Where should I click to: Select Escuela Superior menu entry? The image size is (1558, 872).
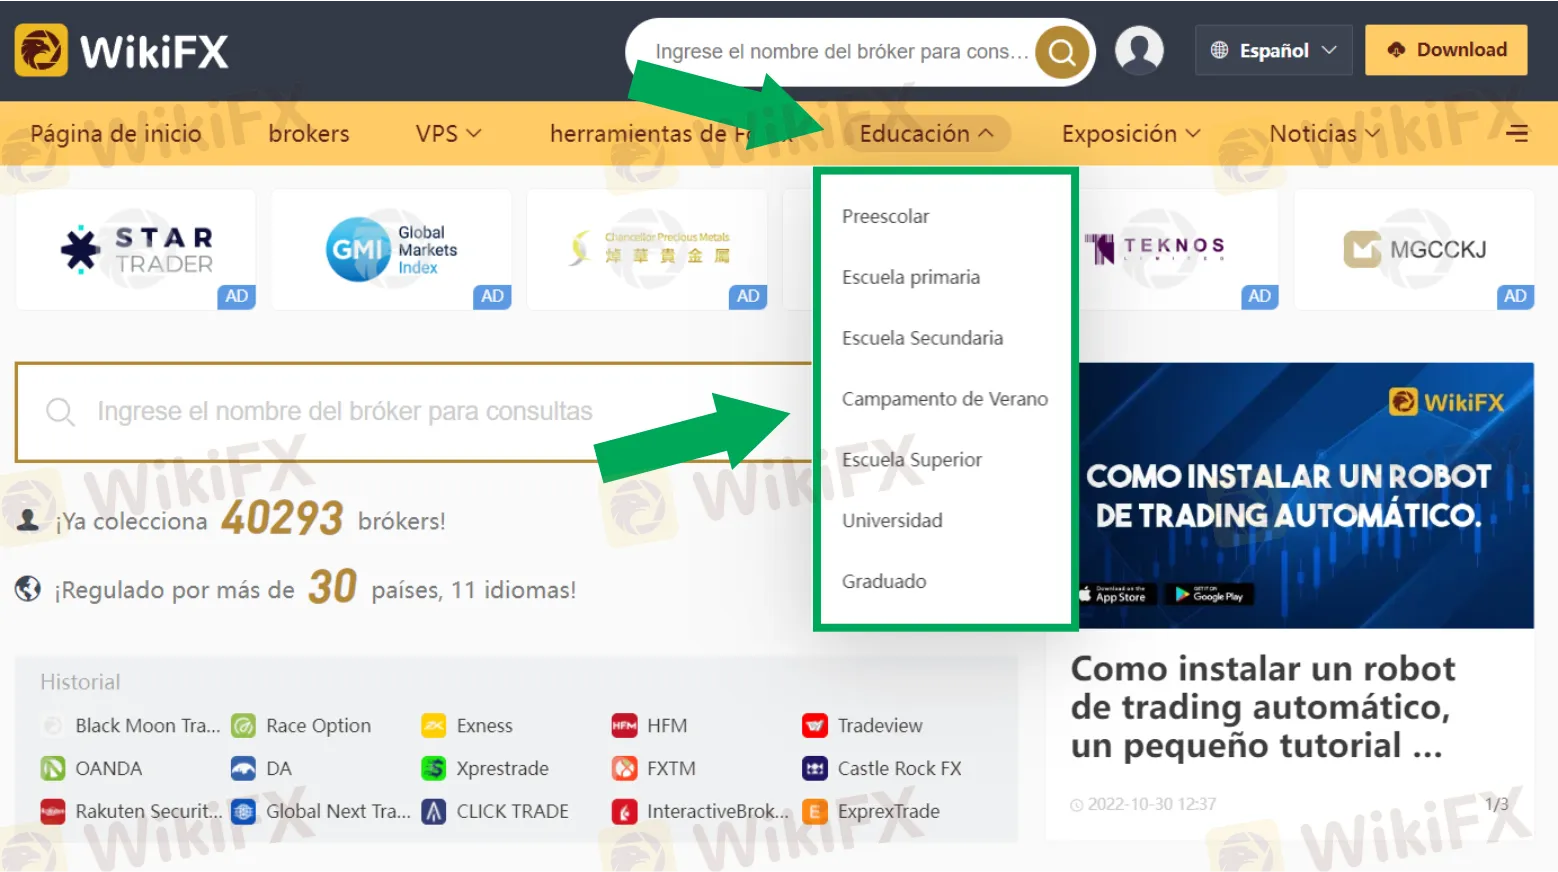coord(912,460)
